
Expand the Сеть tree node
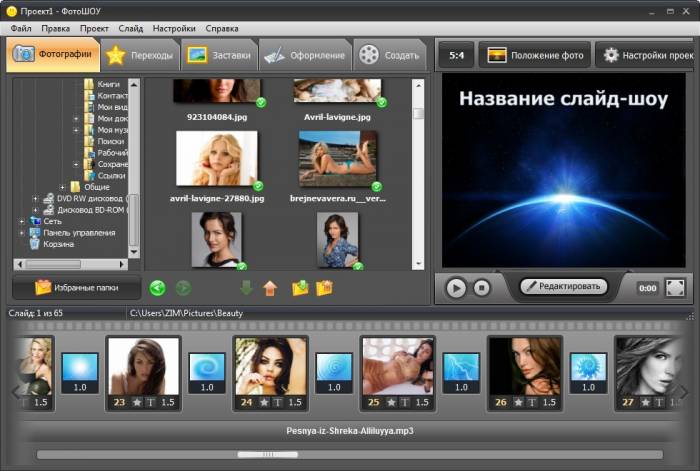coord(21,221)
